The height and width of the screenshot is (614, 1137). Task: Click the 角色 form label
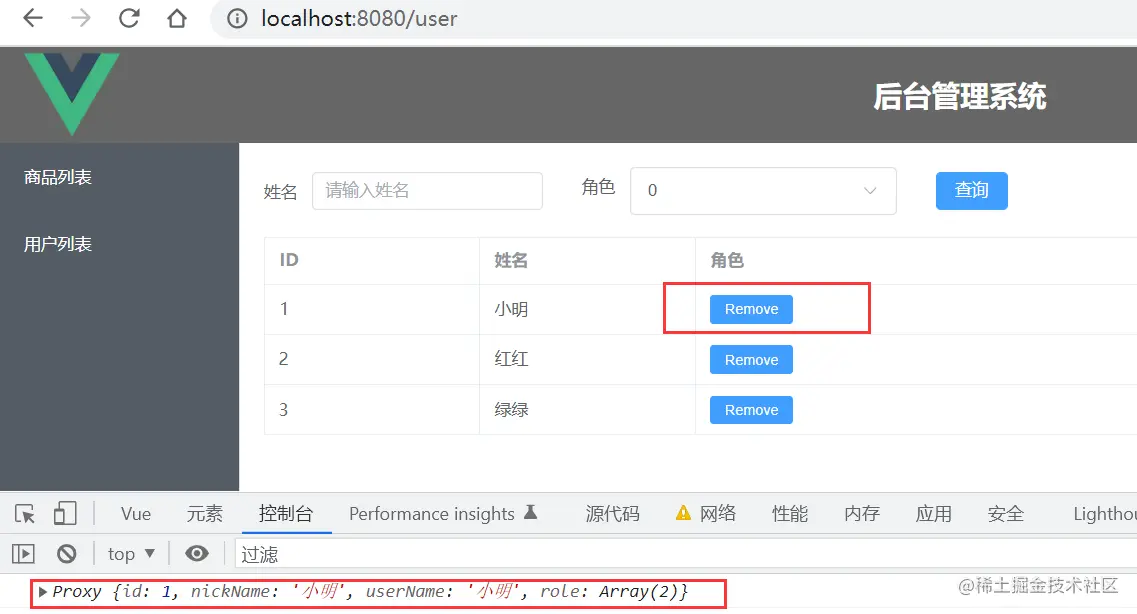598,187
